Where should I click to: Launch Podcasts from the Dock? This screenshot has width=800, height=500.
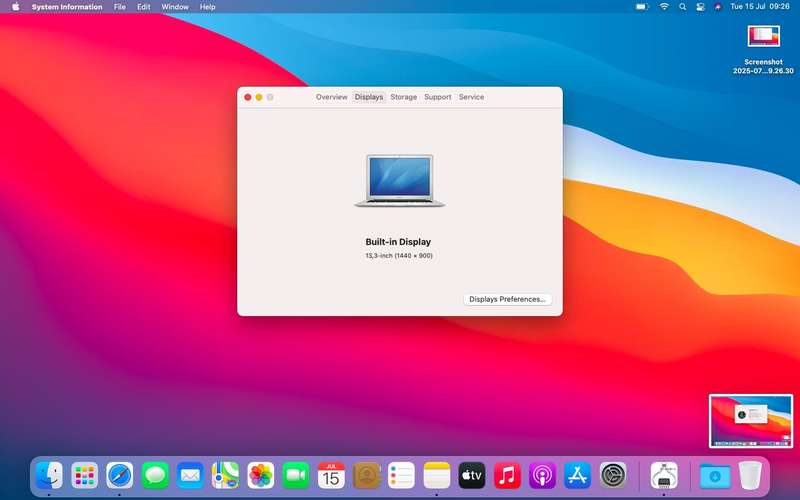[542, 476]
